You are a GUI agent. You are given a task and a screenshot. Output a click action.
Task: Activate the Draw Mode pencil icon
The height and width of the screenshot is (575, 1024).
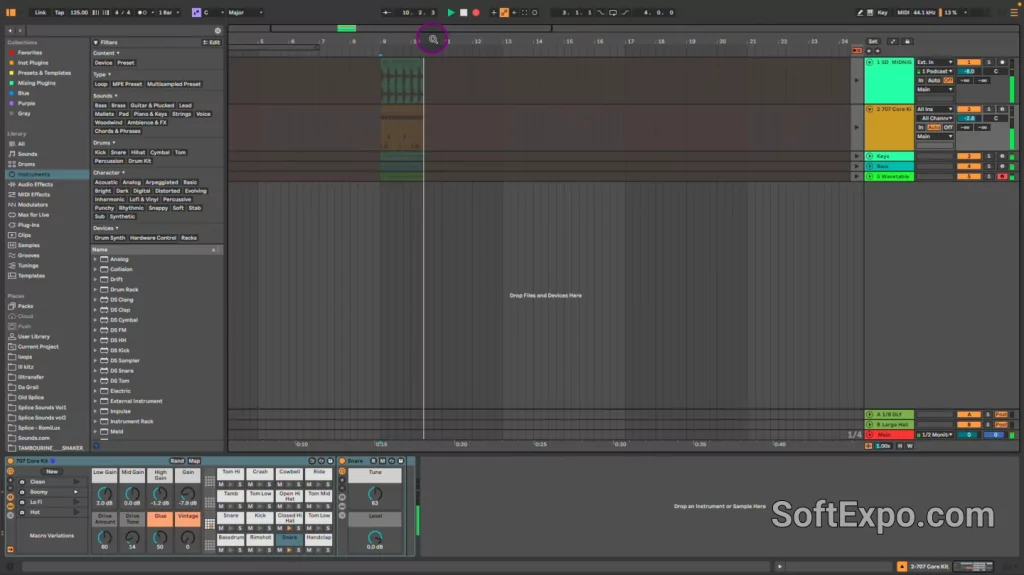tap(859, 12)
